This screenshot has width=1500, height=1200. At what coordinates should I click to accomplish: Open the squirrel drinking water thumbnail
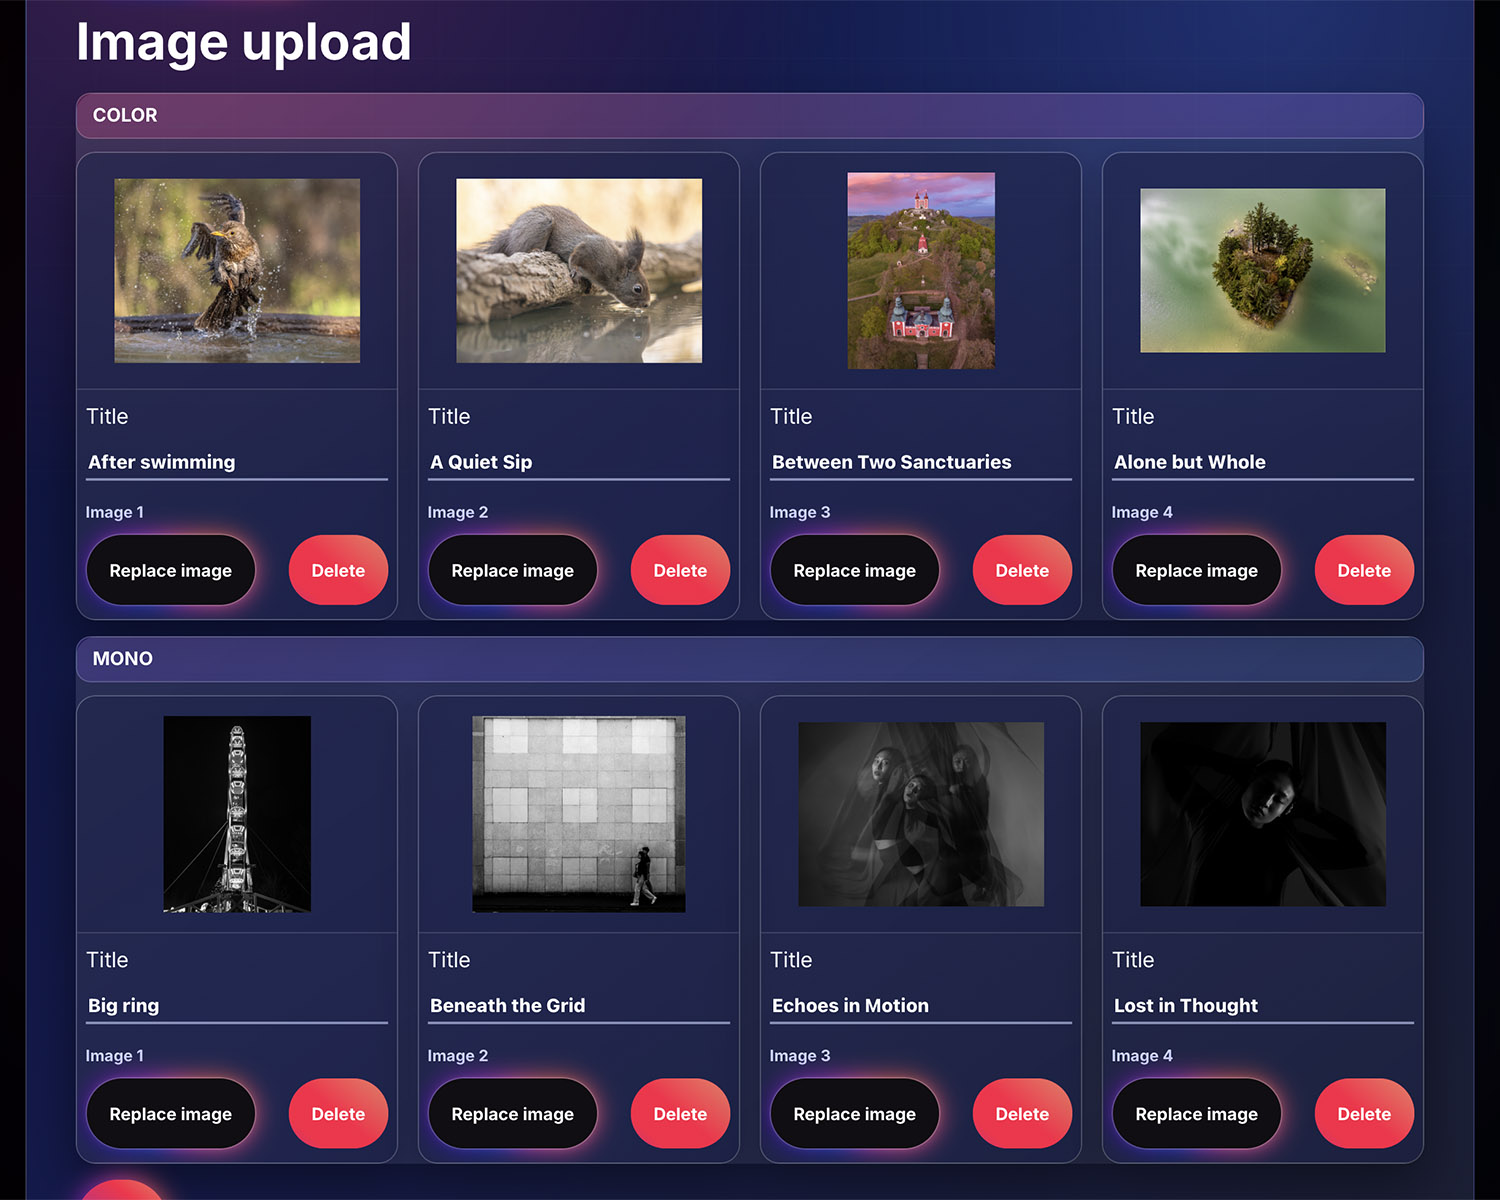579,271
